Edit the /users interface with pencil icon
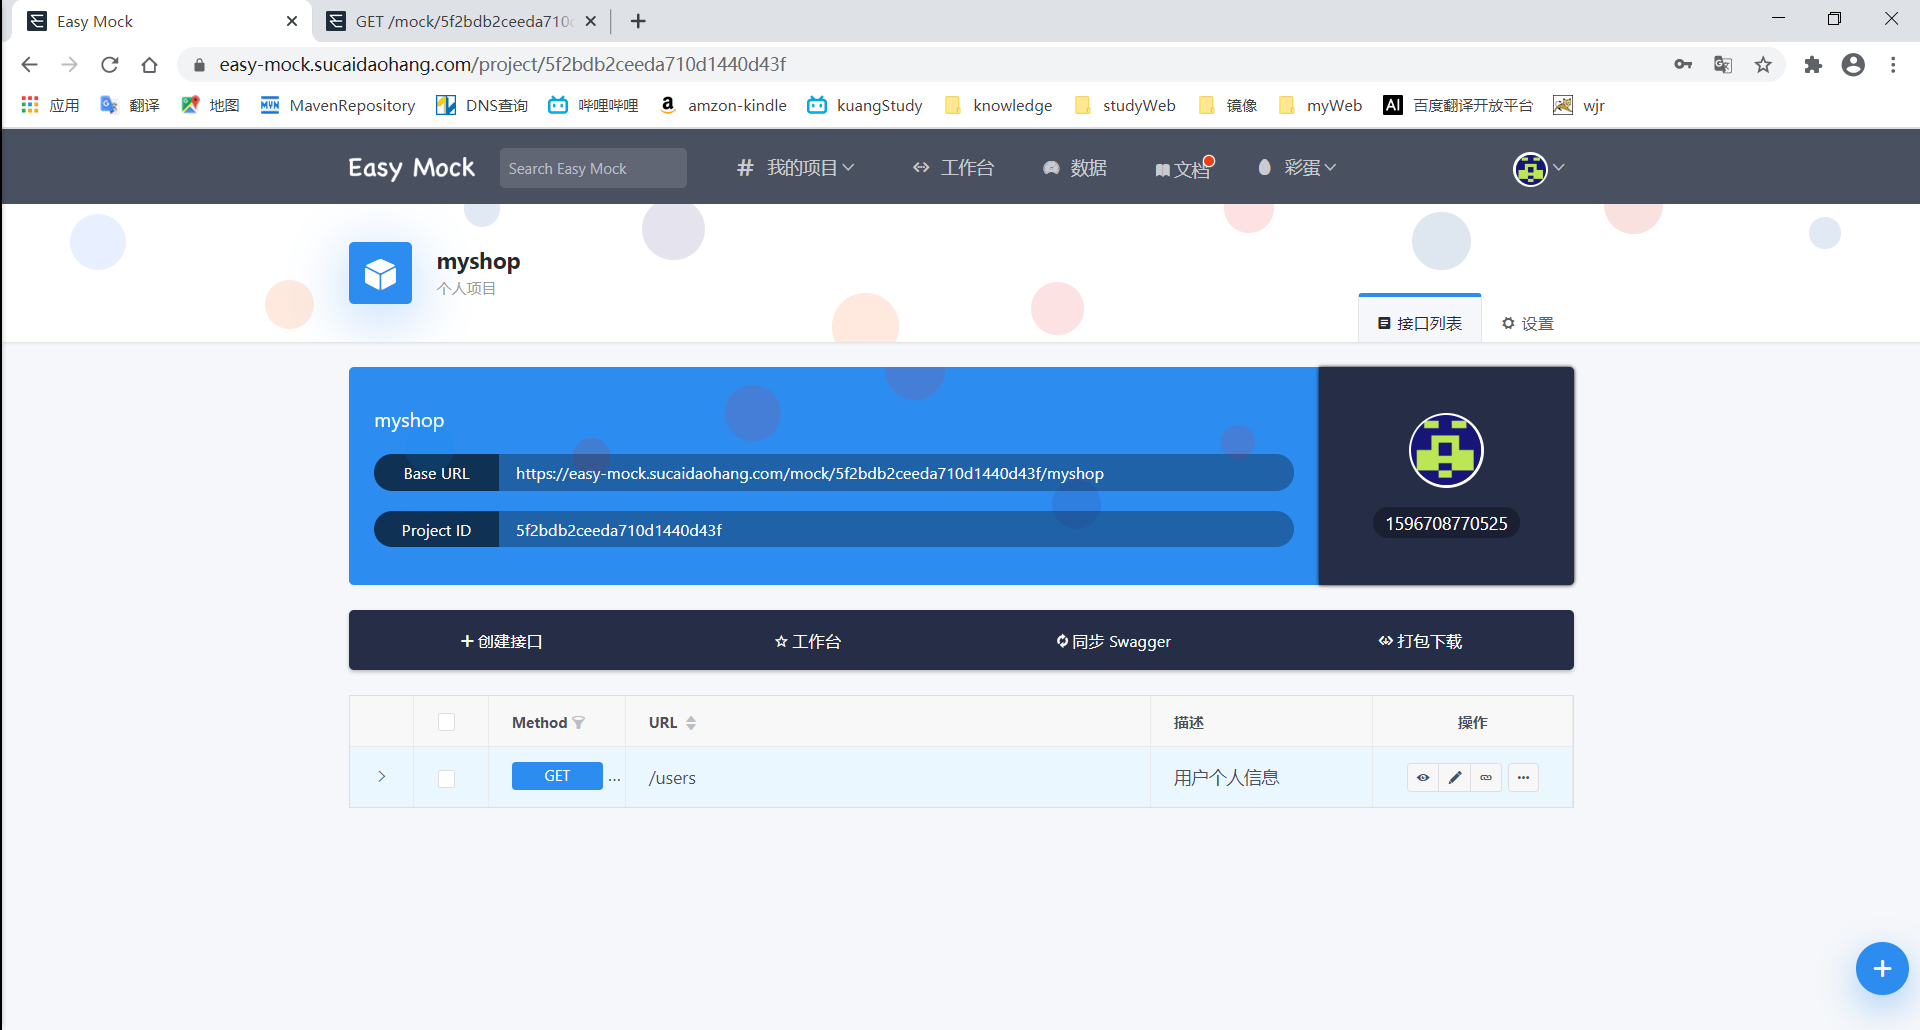Image resolution: width=1920 pixels, height=1030 pixels. tap(1455, 777)
